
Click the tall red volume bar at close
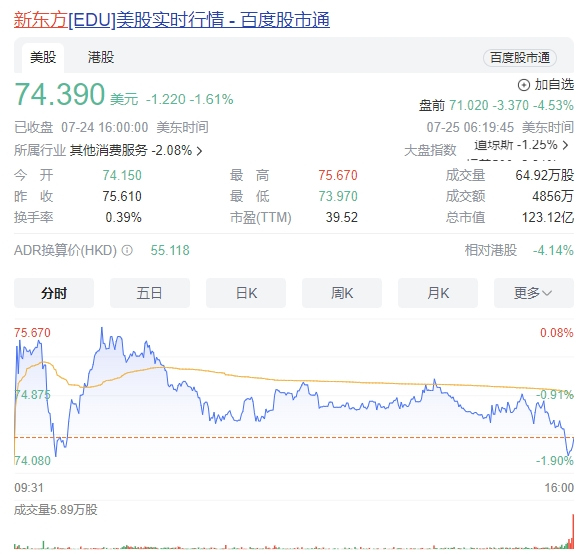coord(573,531)
